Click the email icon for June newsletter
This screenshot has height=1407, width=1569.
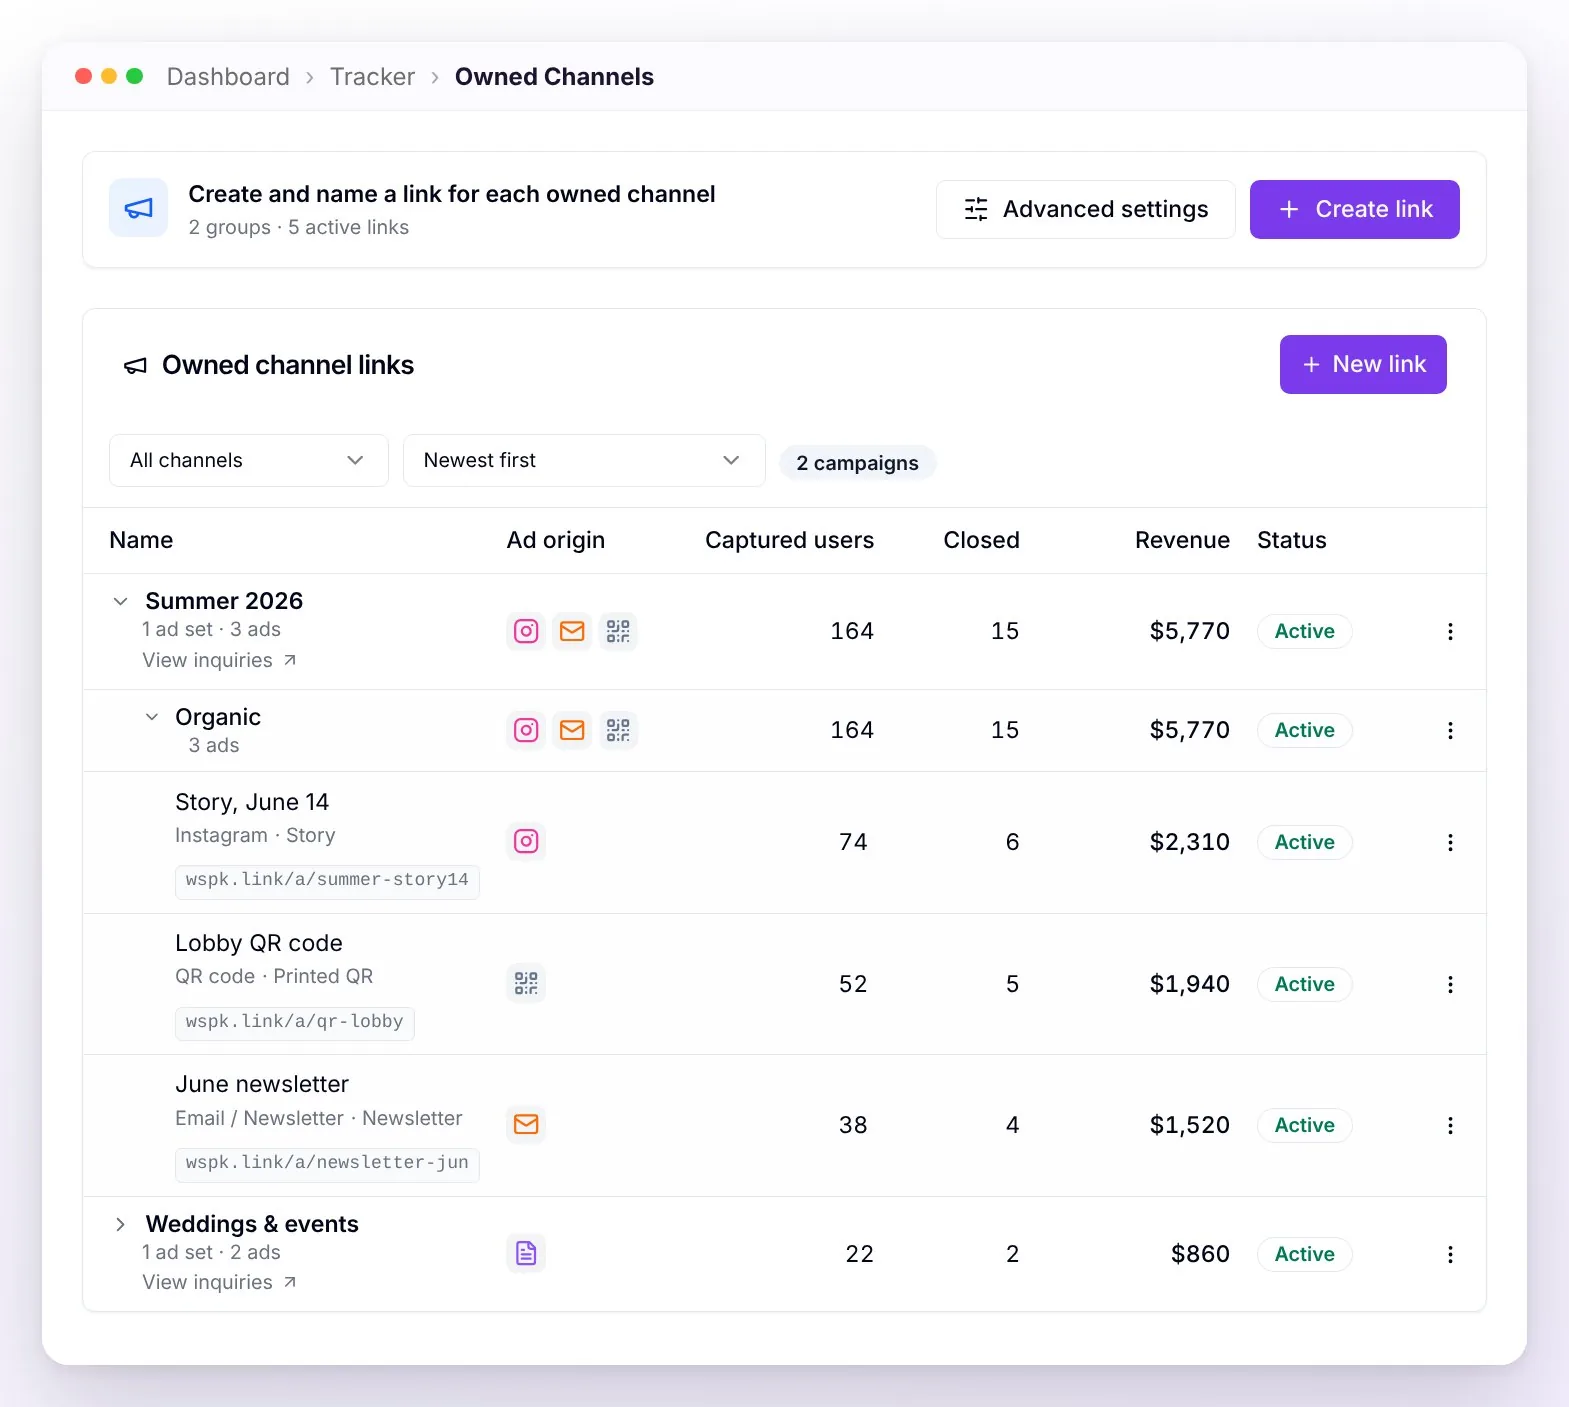(x=526, y=1124)
